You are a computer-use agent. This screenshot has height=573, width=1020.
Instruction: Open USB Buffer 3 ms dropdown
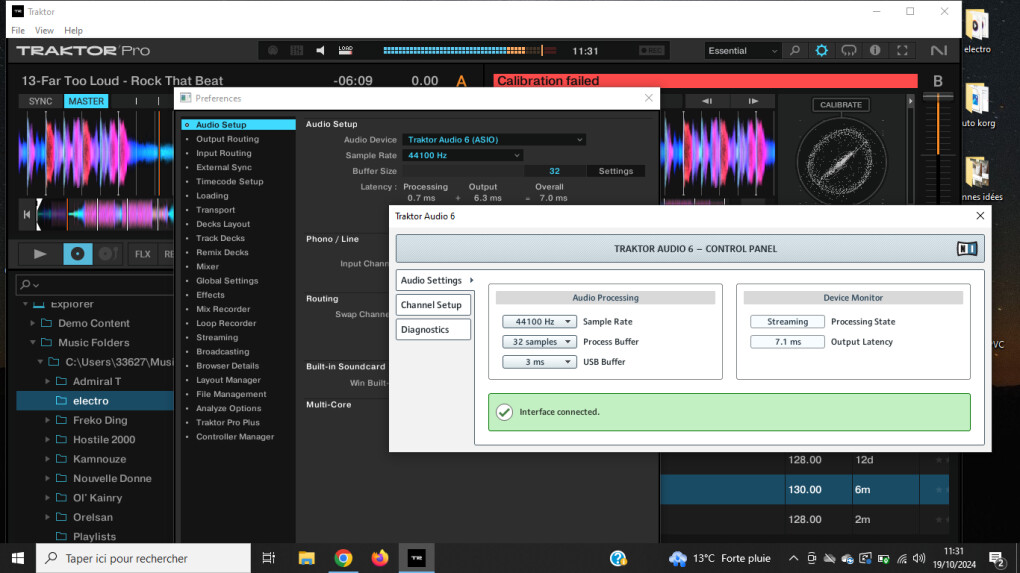[x=539, y=362]
